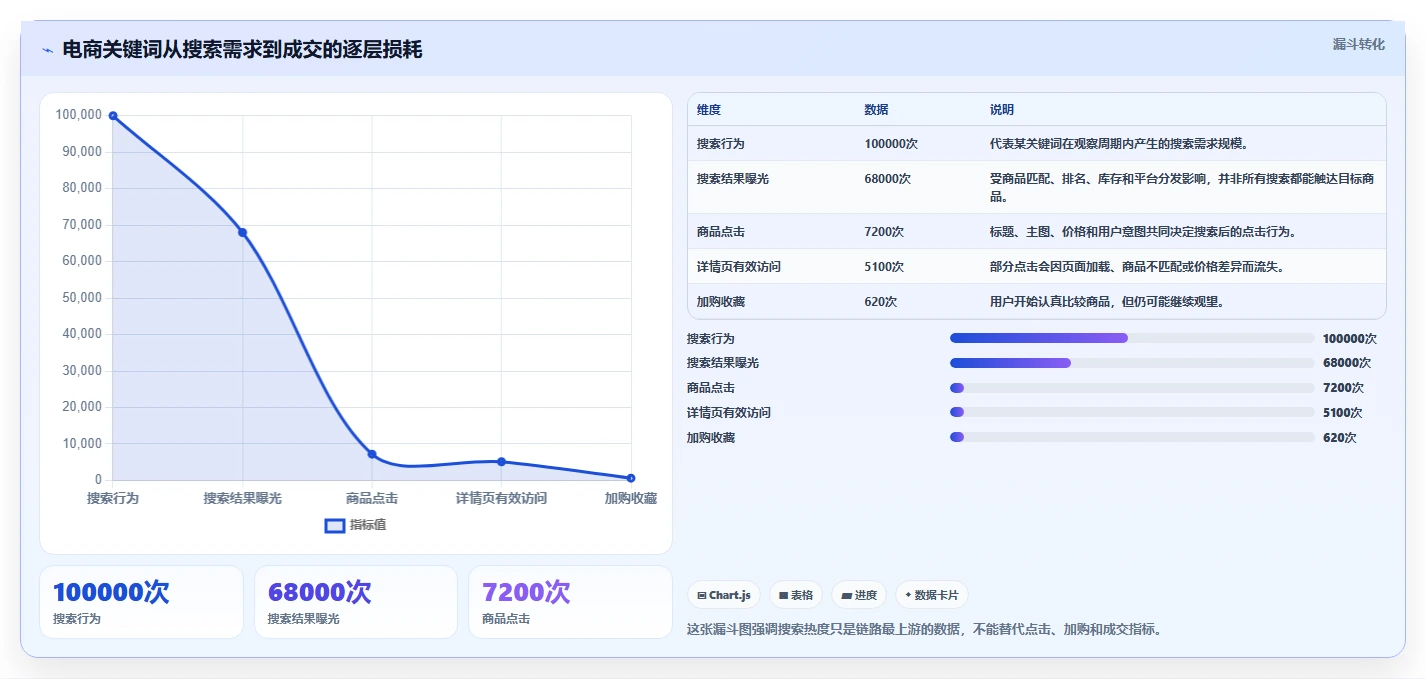The height and width of the screenshot is (679, 1426).
Task: Click the 搜索行为 progress bar
Action: point(1132,338)
